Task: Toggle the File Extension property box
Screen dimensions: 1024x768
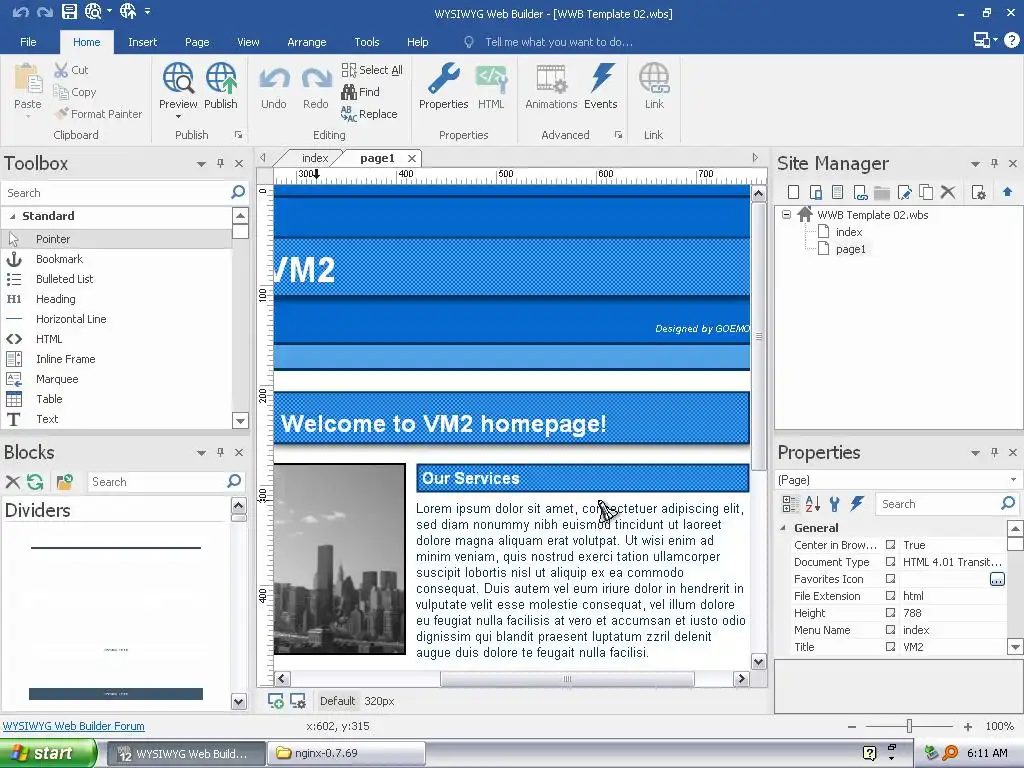Action: coord(890,596)
